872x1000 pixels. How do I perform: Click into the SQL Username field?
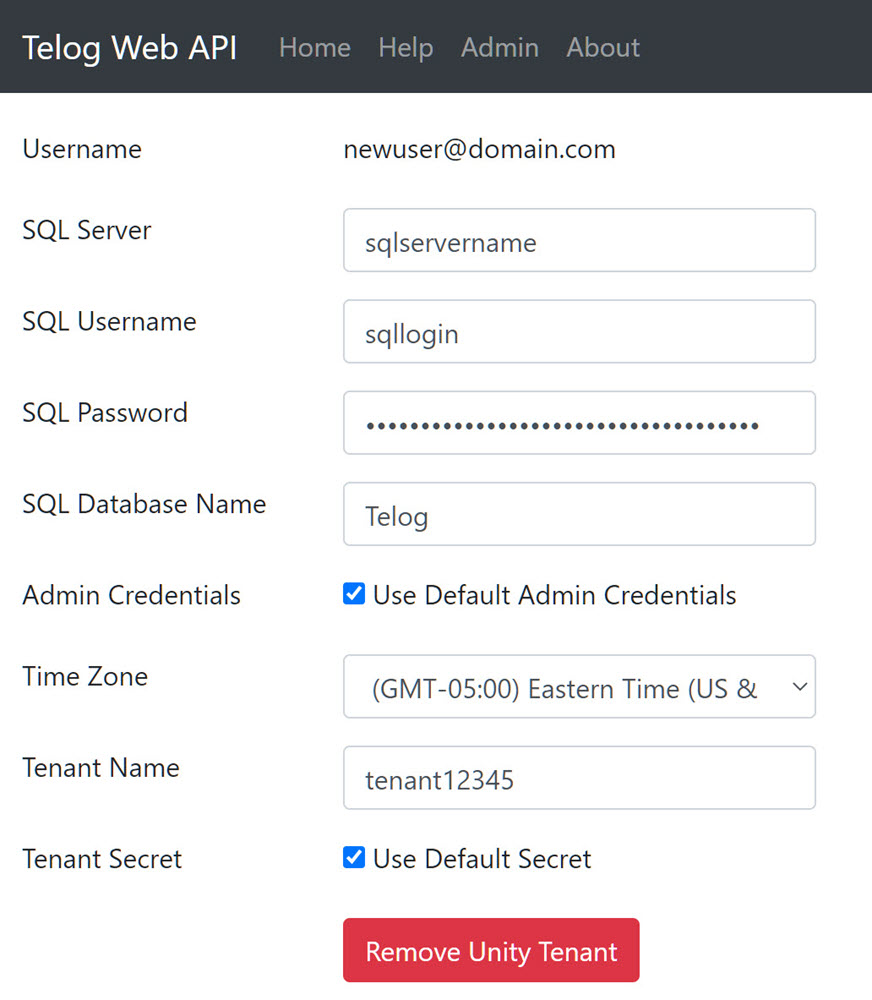pos(579,331)
